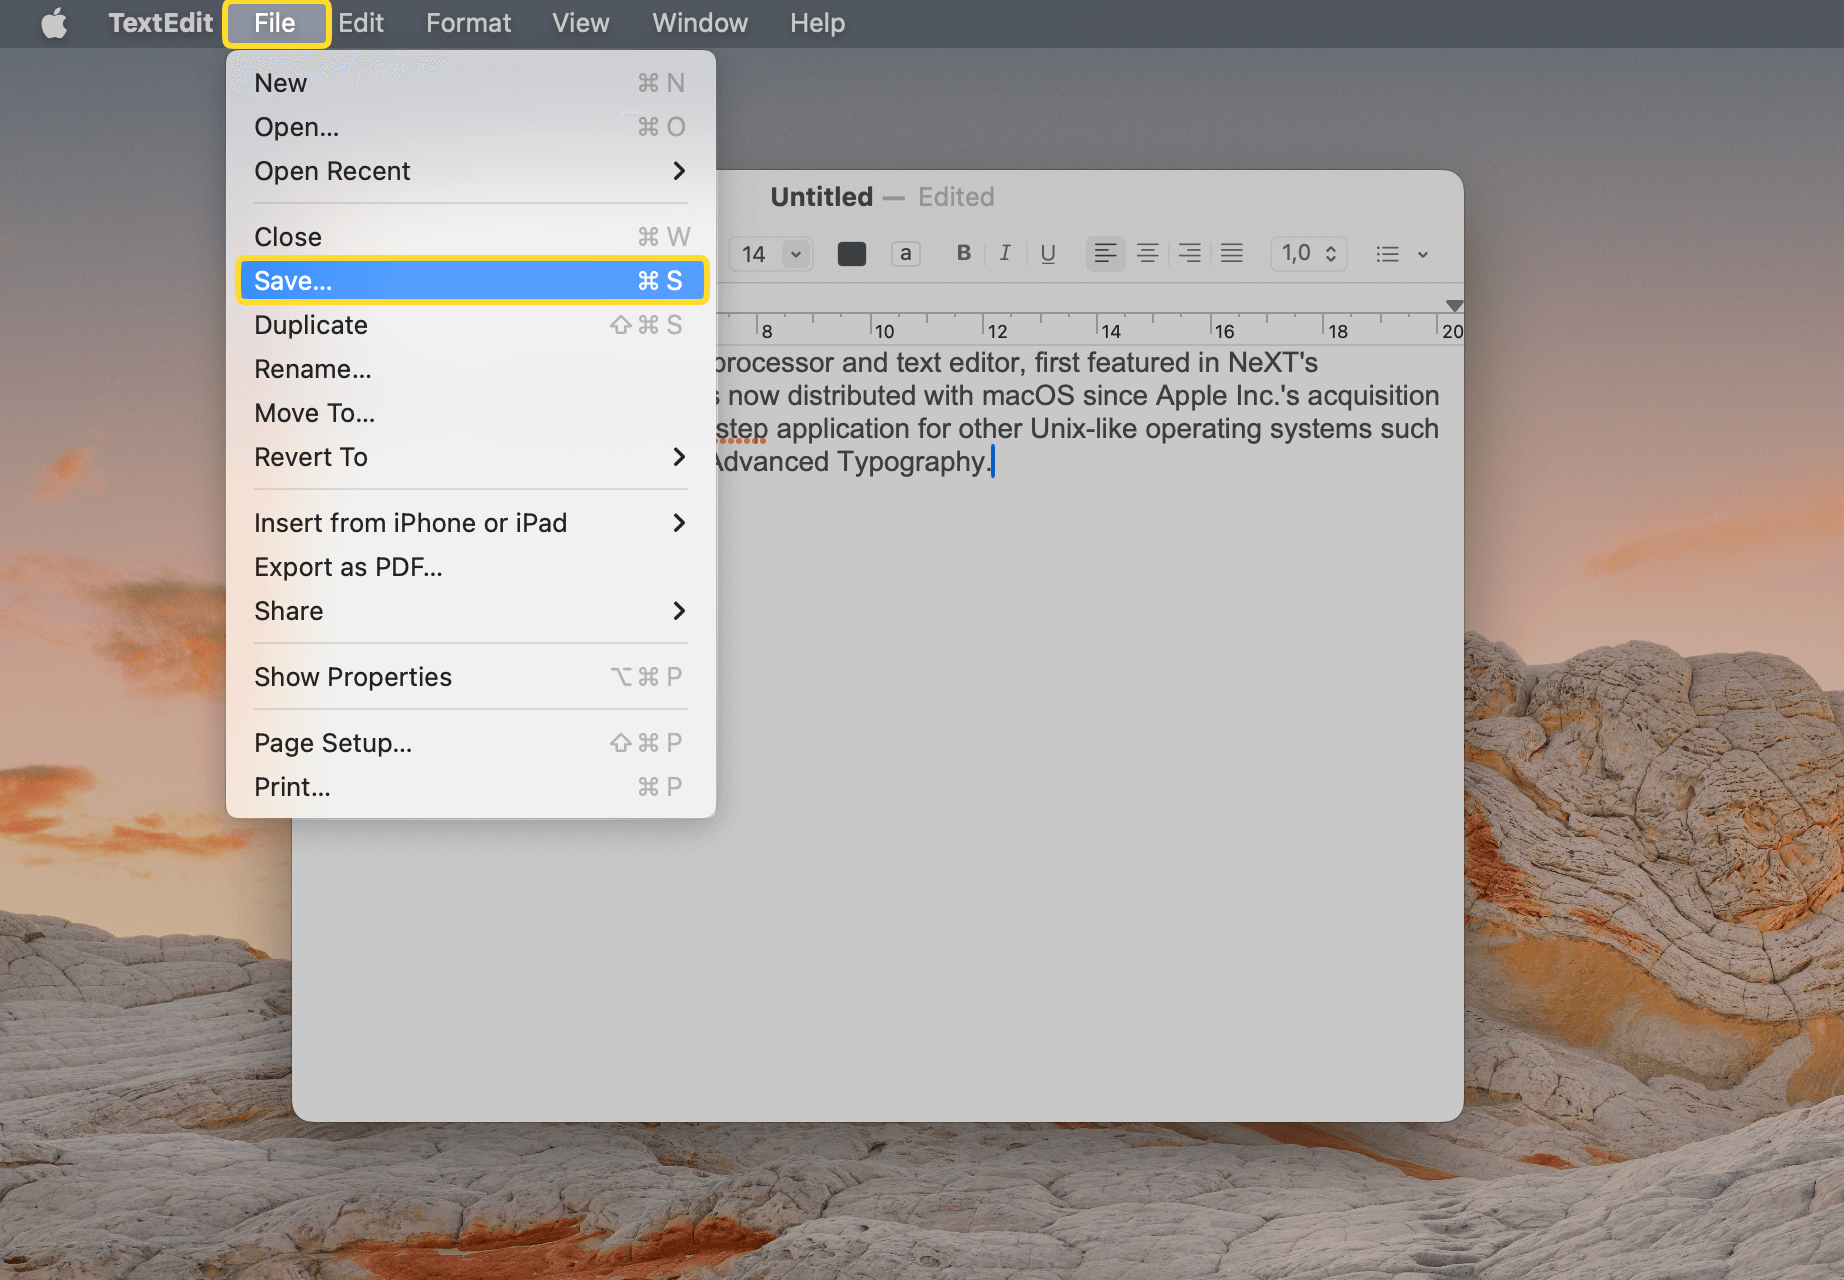The image size is (1844, 1280).
Task: Select Rename... menu item
Action: 471,369
